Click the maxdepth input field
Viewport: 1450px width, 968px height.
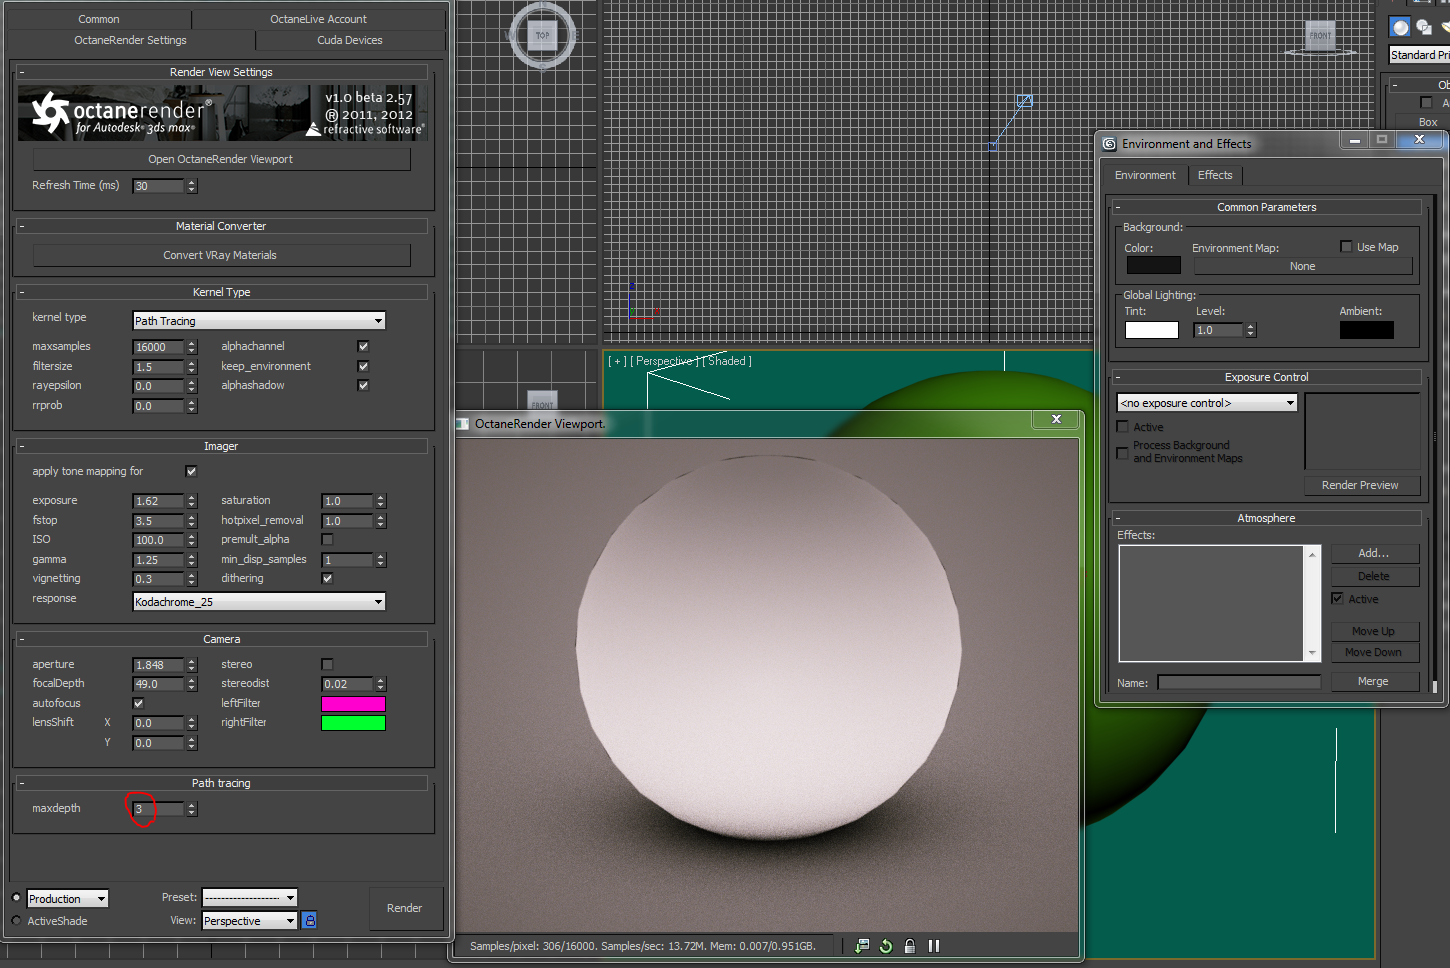click(x=158, y=809)
